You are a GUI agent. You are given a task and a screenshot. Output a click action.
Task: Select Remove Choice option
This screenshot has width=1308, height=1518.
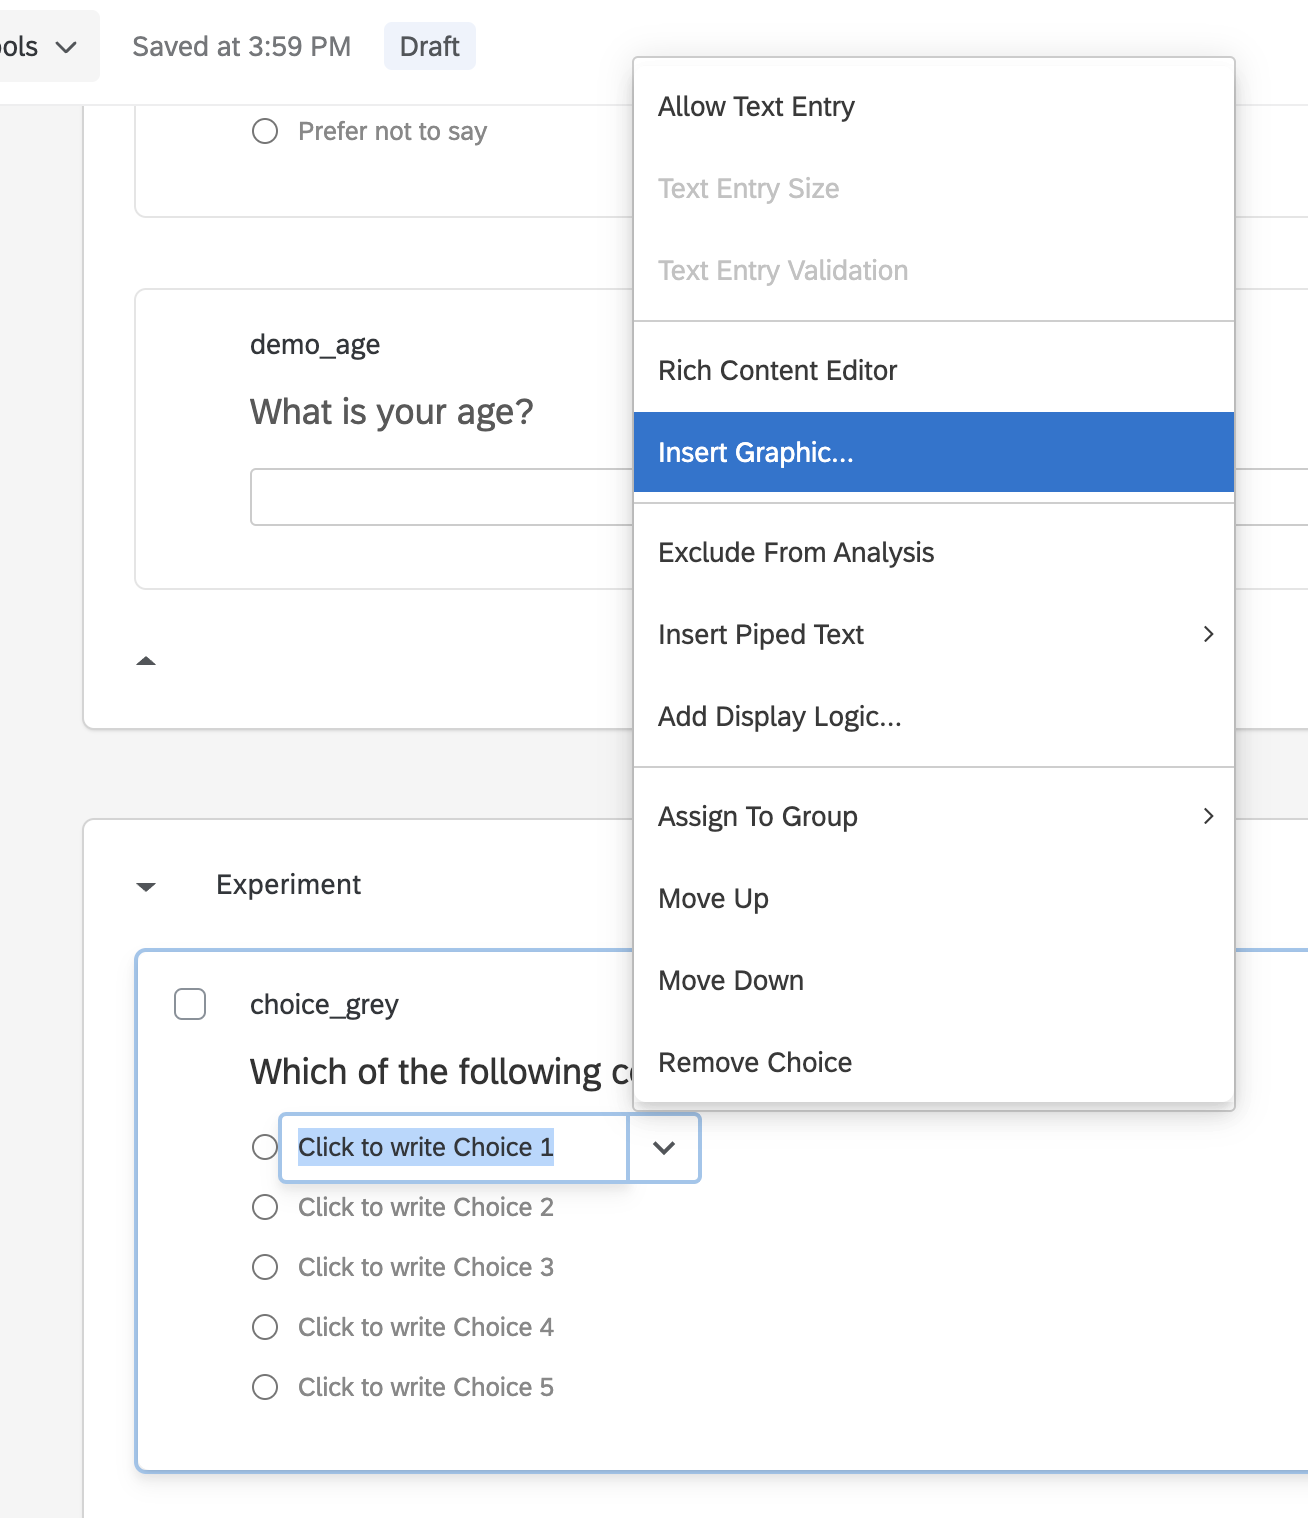[x=933, y=1063]
